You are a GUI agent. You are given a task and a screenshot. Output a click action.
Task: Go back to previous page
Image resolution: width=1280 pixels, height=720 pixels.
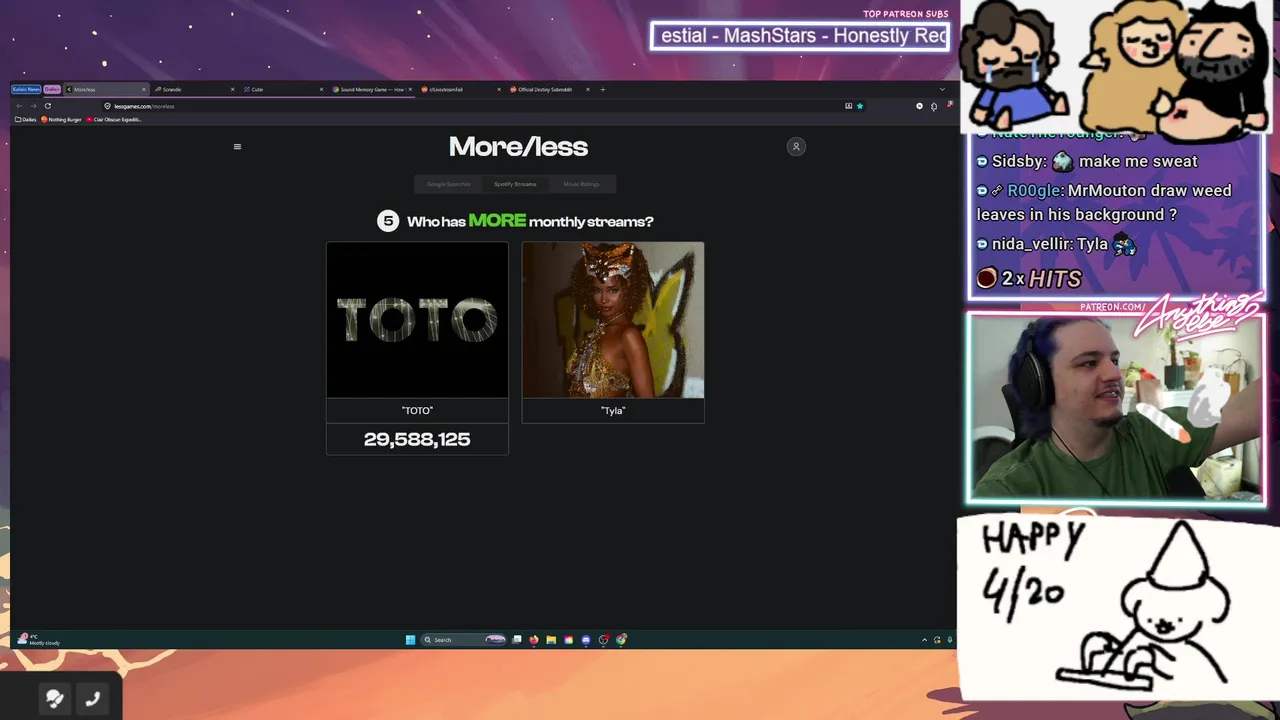pos(19,106)
